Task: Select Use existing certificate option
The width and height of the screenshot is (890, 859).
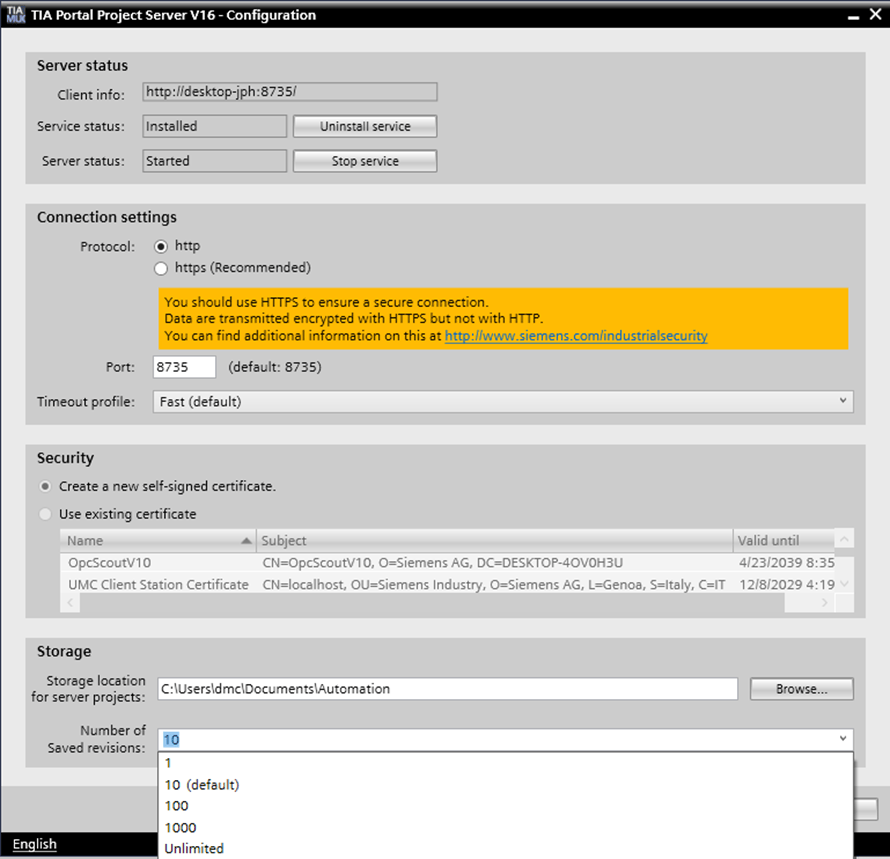Action: click(x=45, y=514)
